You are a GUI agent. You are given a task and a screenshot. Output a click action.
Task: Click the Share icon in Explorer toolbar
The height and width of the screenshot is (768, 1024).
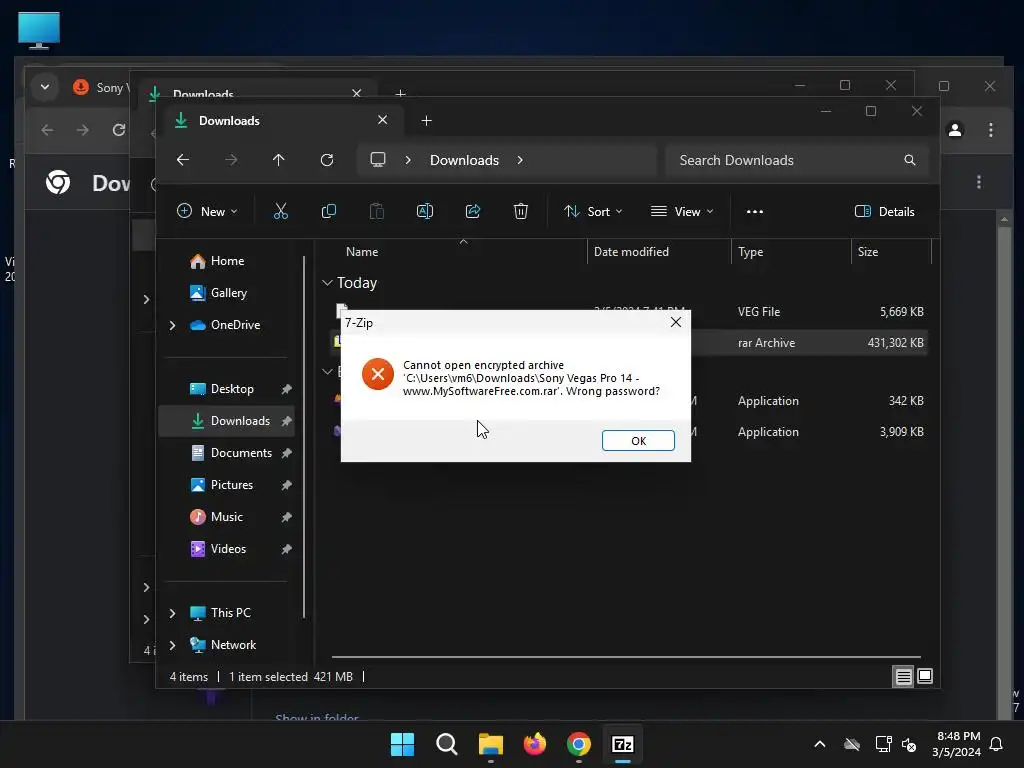click(473, 212)
